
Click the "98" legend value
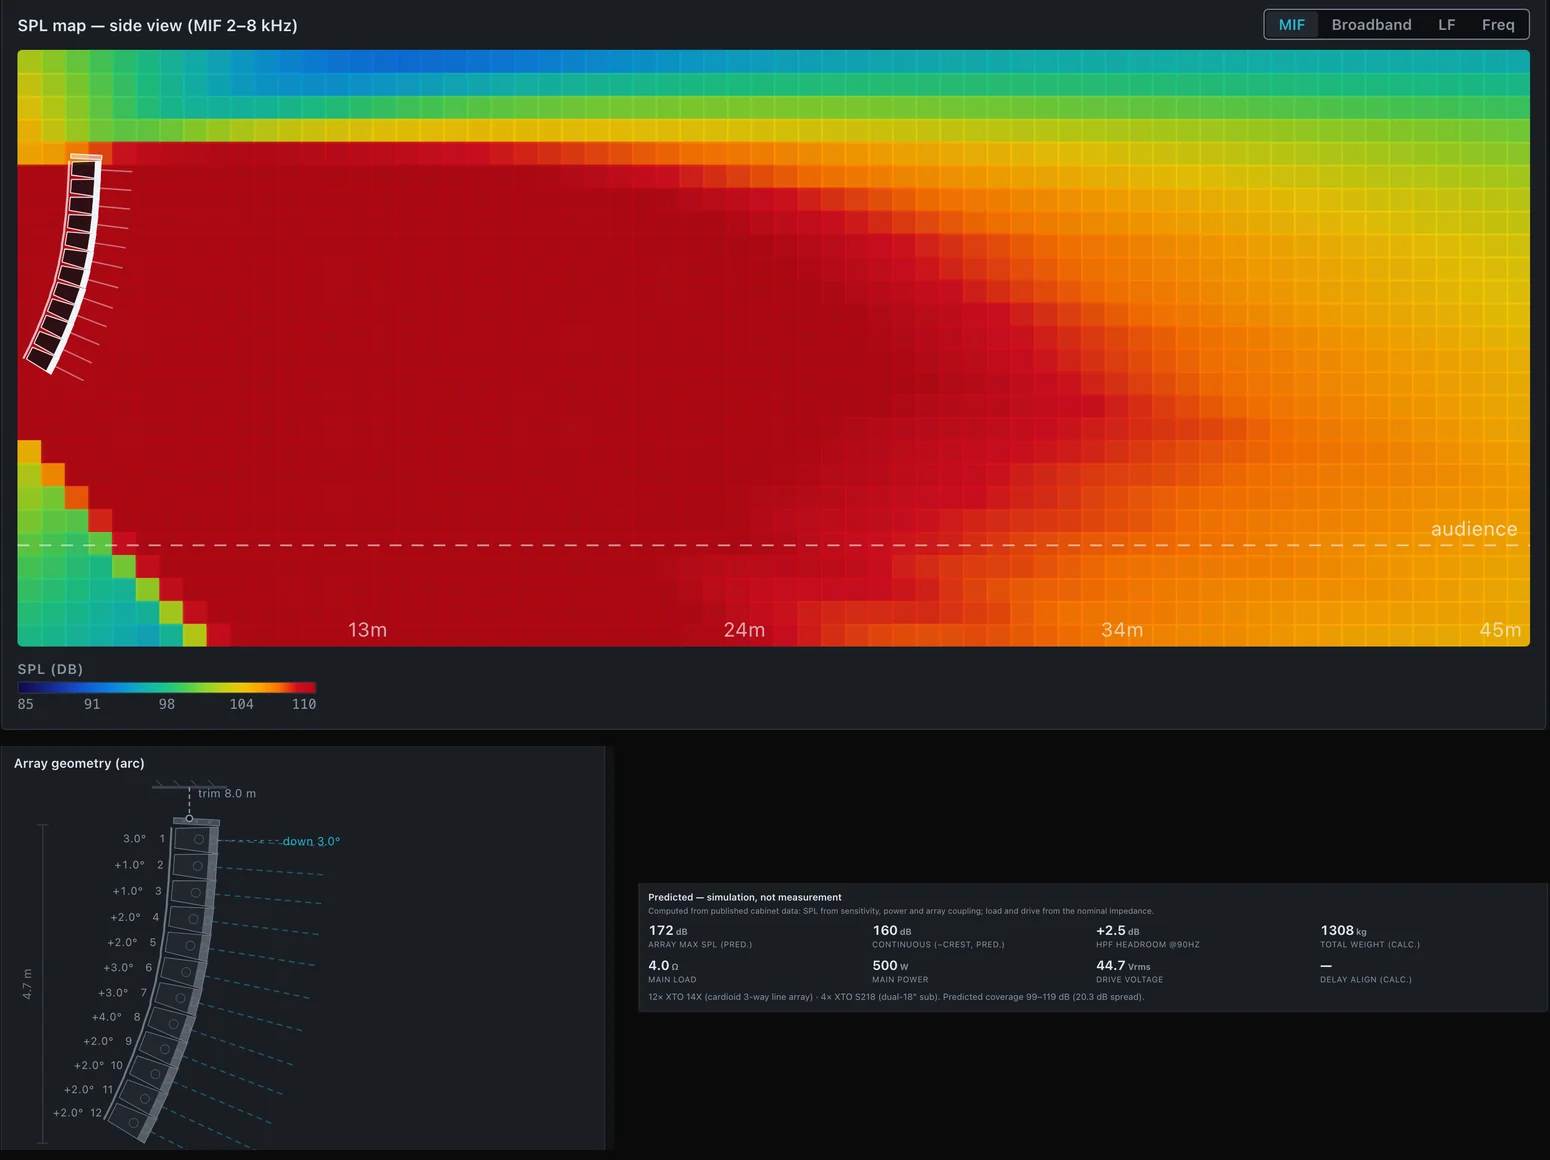pyautogui.click(x=167, y=704)
